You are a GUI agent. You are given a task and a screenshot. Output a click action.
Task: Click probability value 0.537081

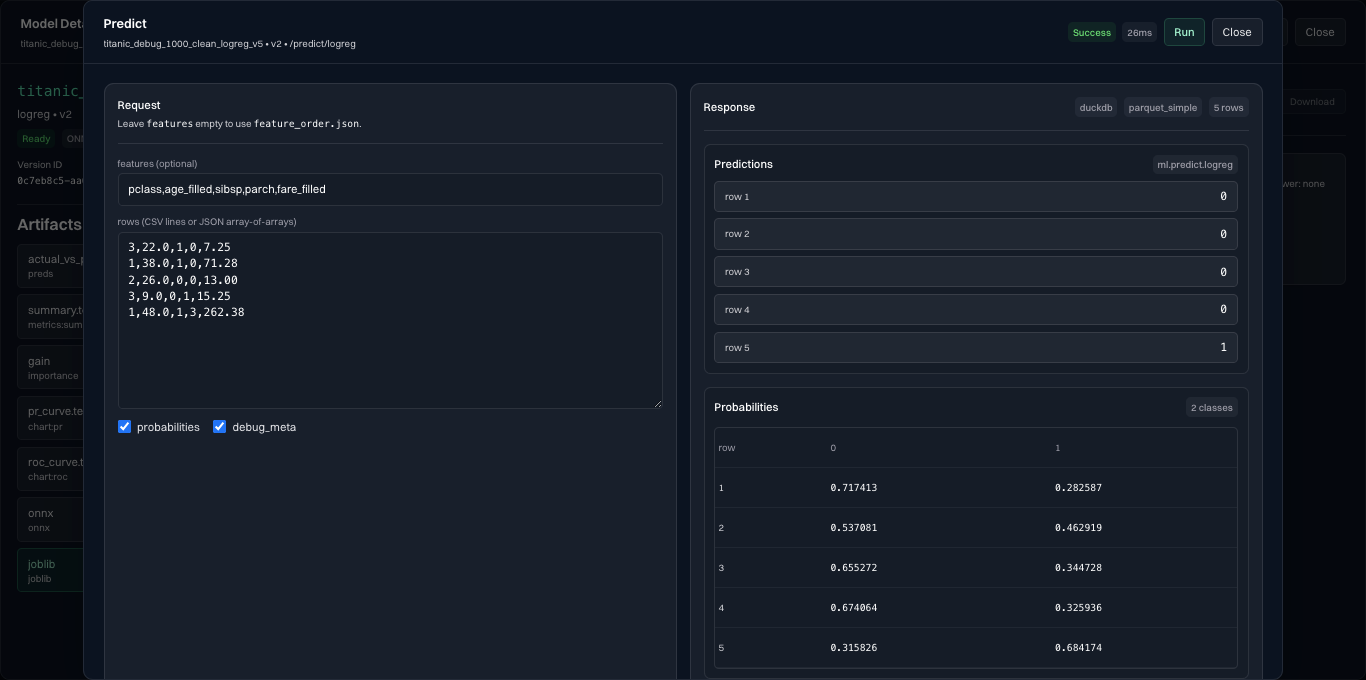point(853,528)
